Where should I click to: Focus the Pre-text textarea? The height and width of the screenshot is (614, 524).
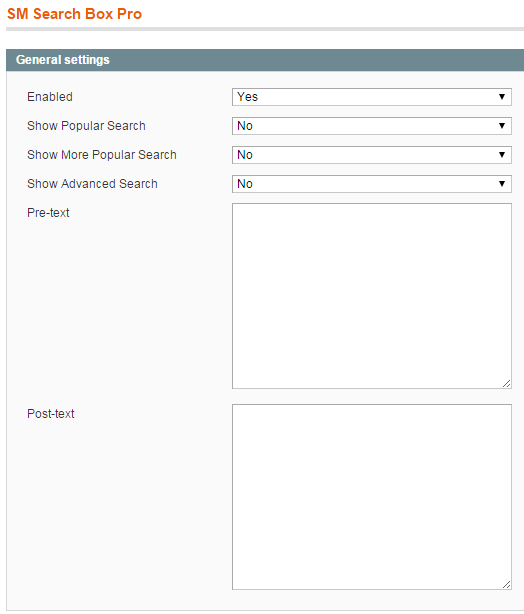pyautogui.click(x=372, y=296)
